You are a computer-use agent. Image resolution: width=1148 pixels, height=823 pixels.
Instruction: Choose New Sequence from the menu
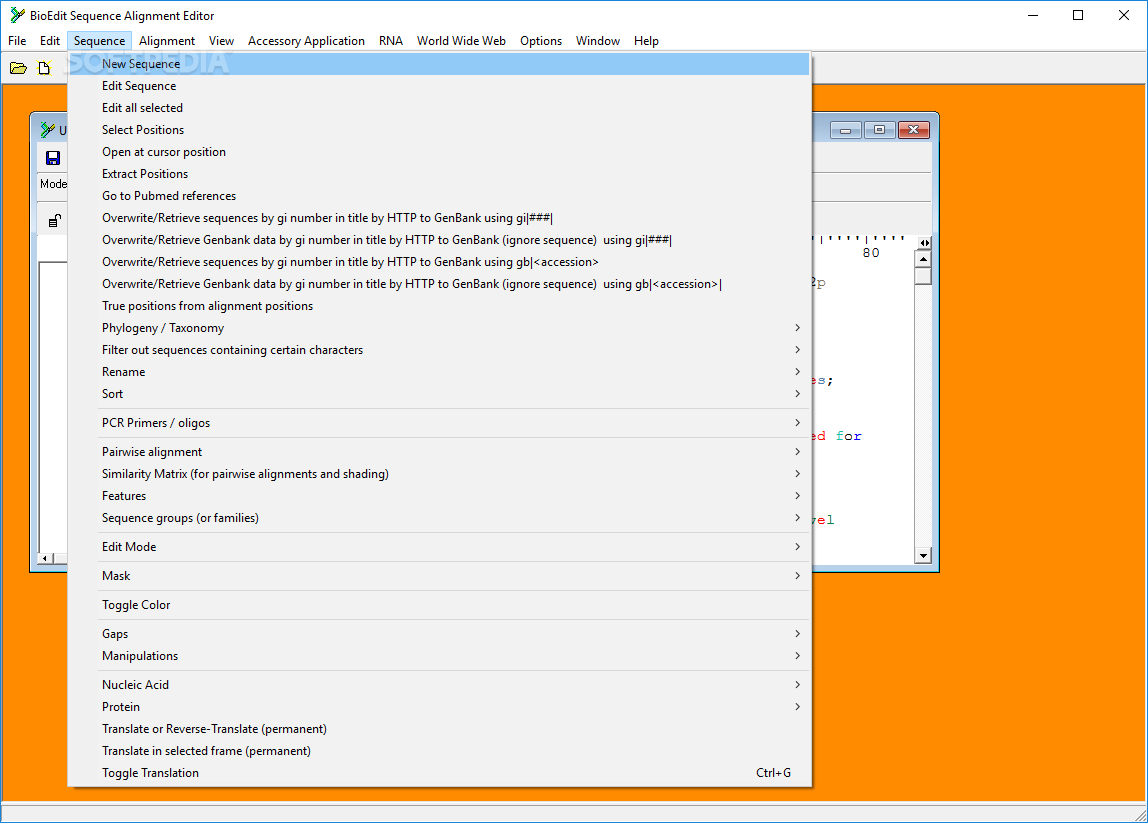coord(439,64)
